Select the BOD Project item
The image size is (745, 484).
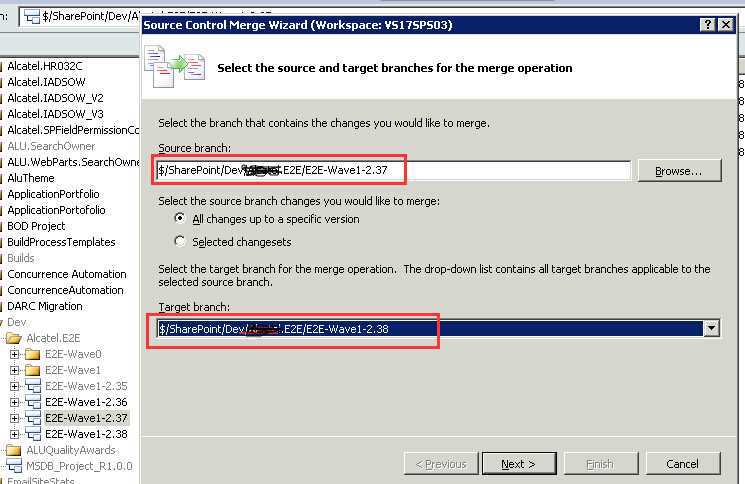[x=36, y=226]
